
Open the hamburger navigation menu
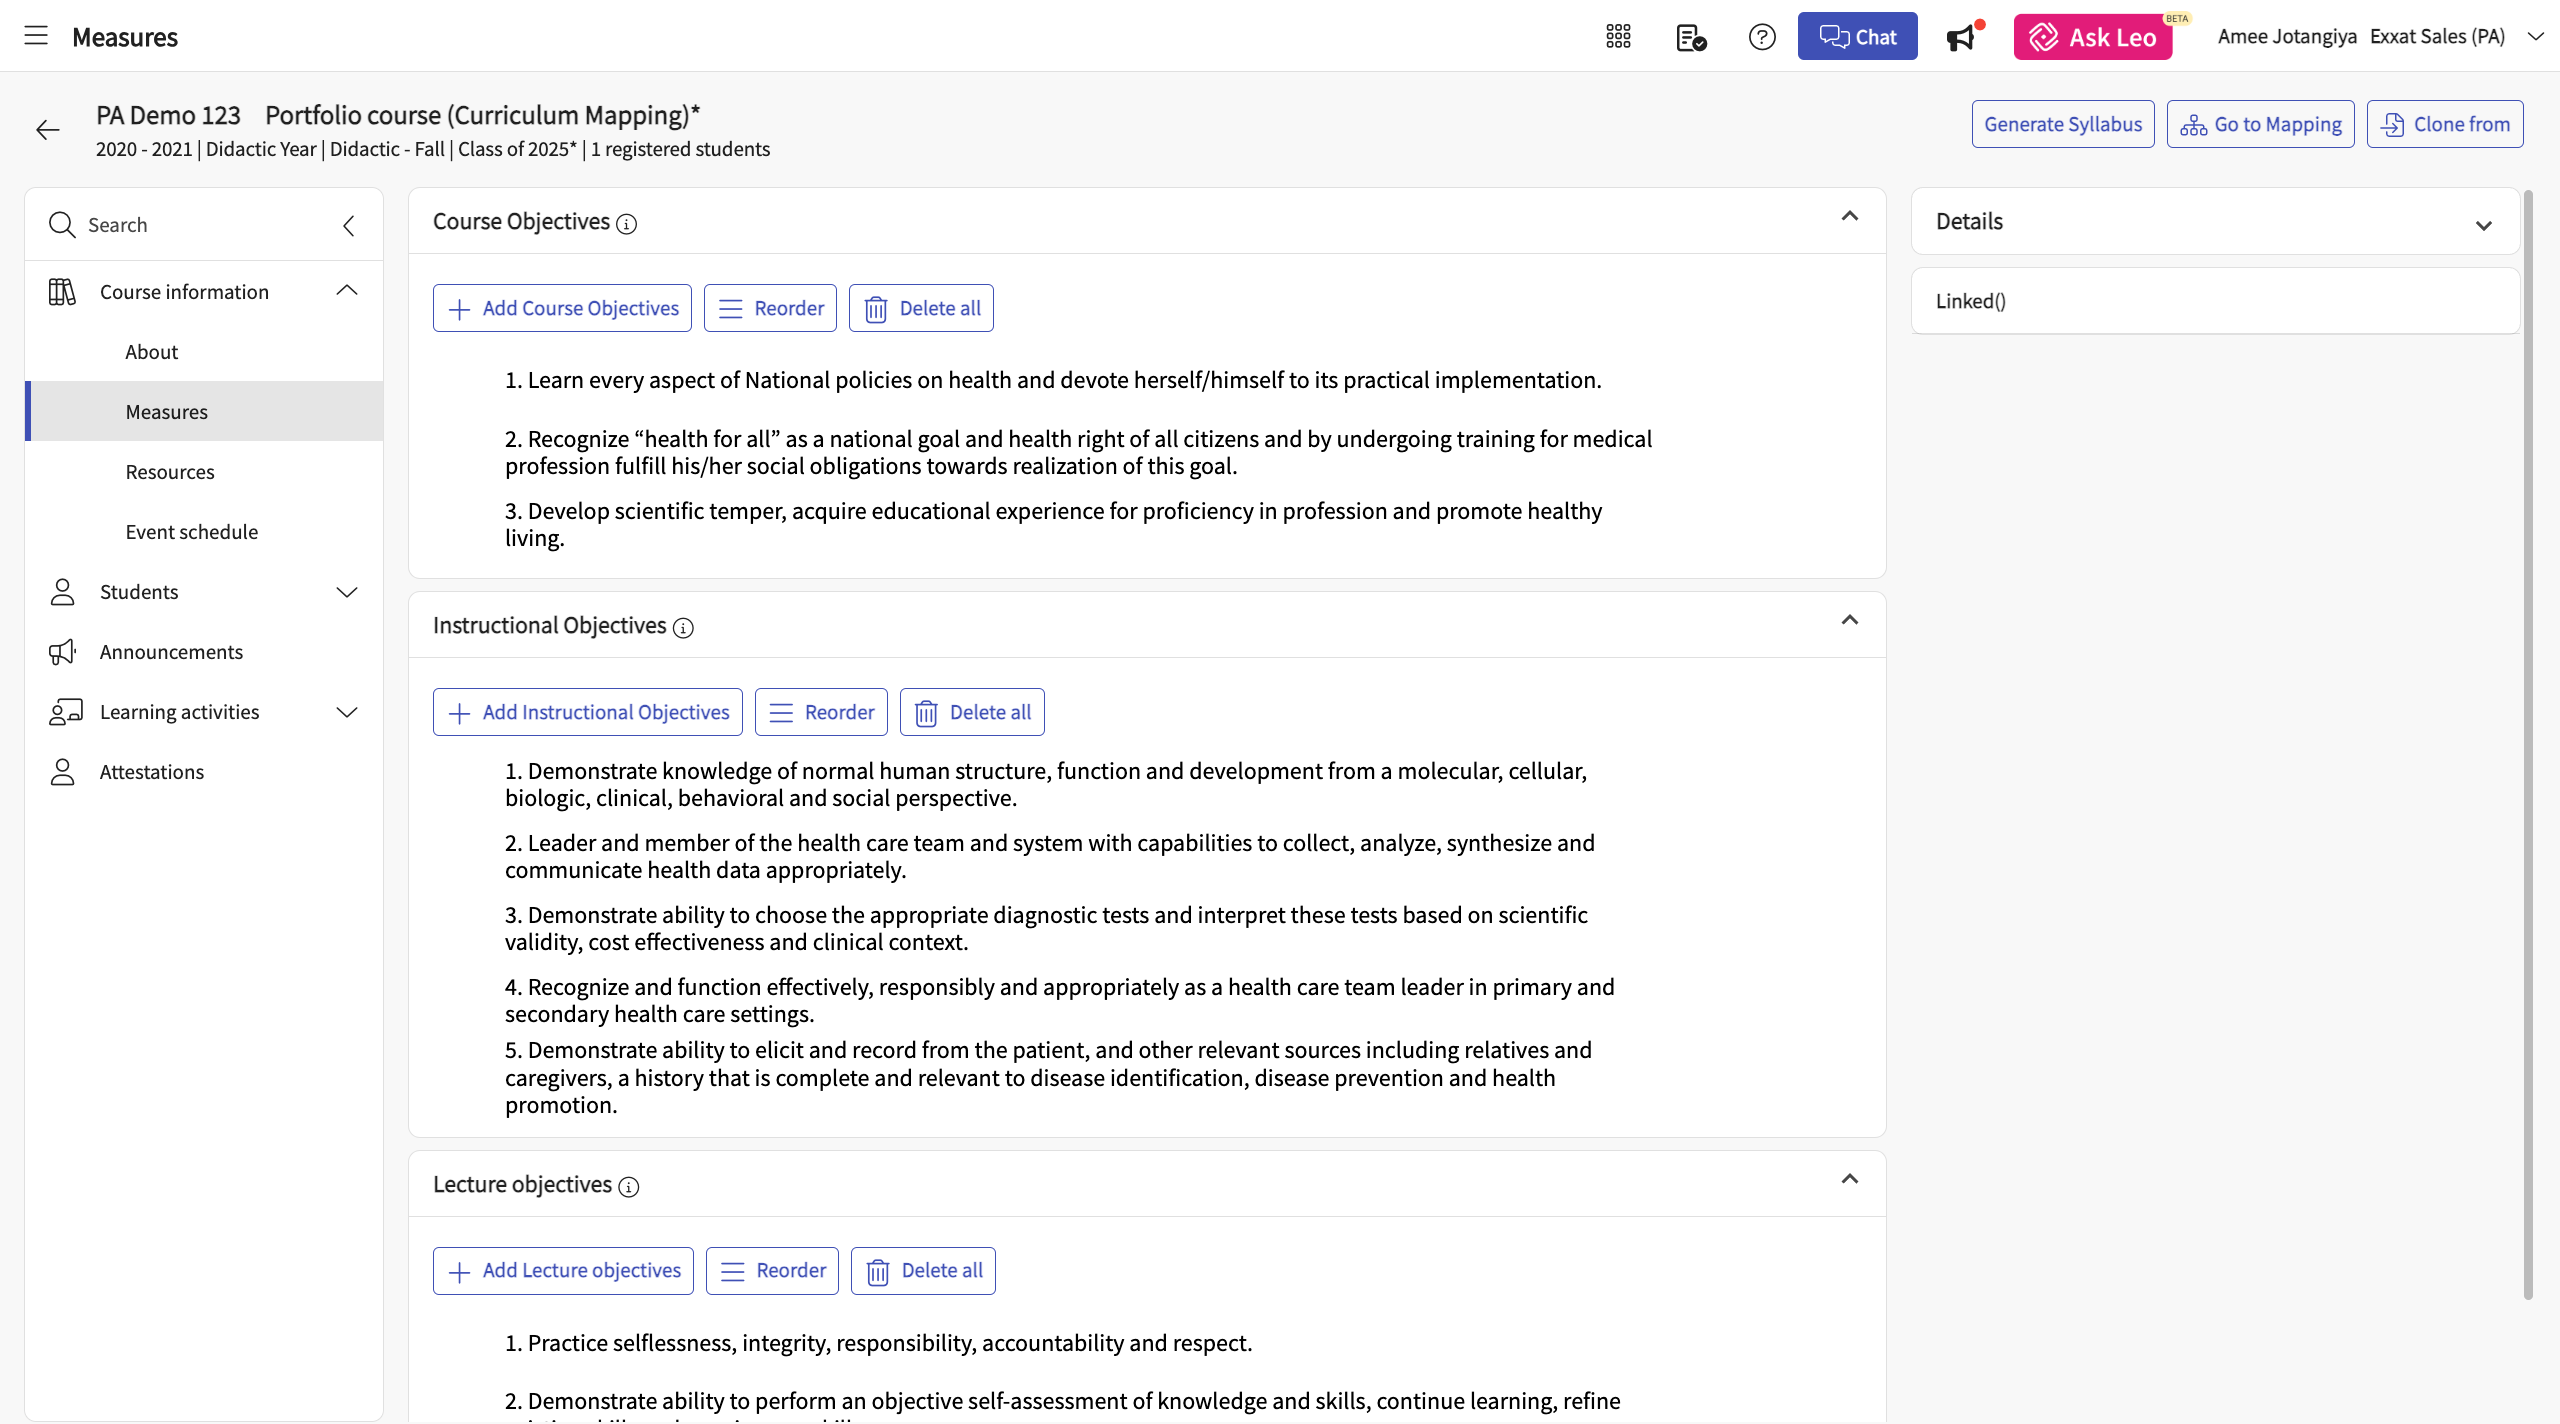pos(36,36)
